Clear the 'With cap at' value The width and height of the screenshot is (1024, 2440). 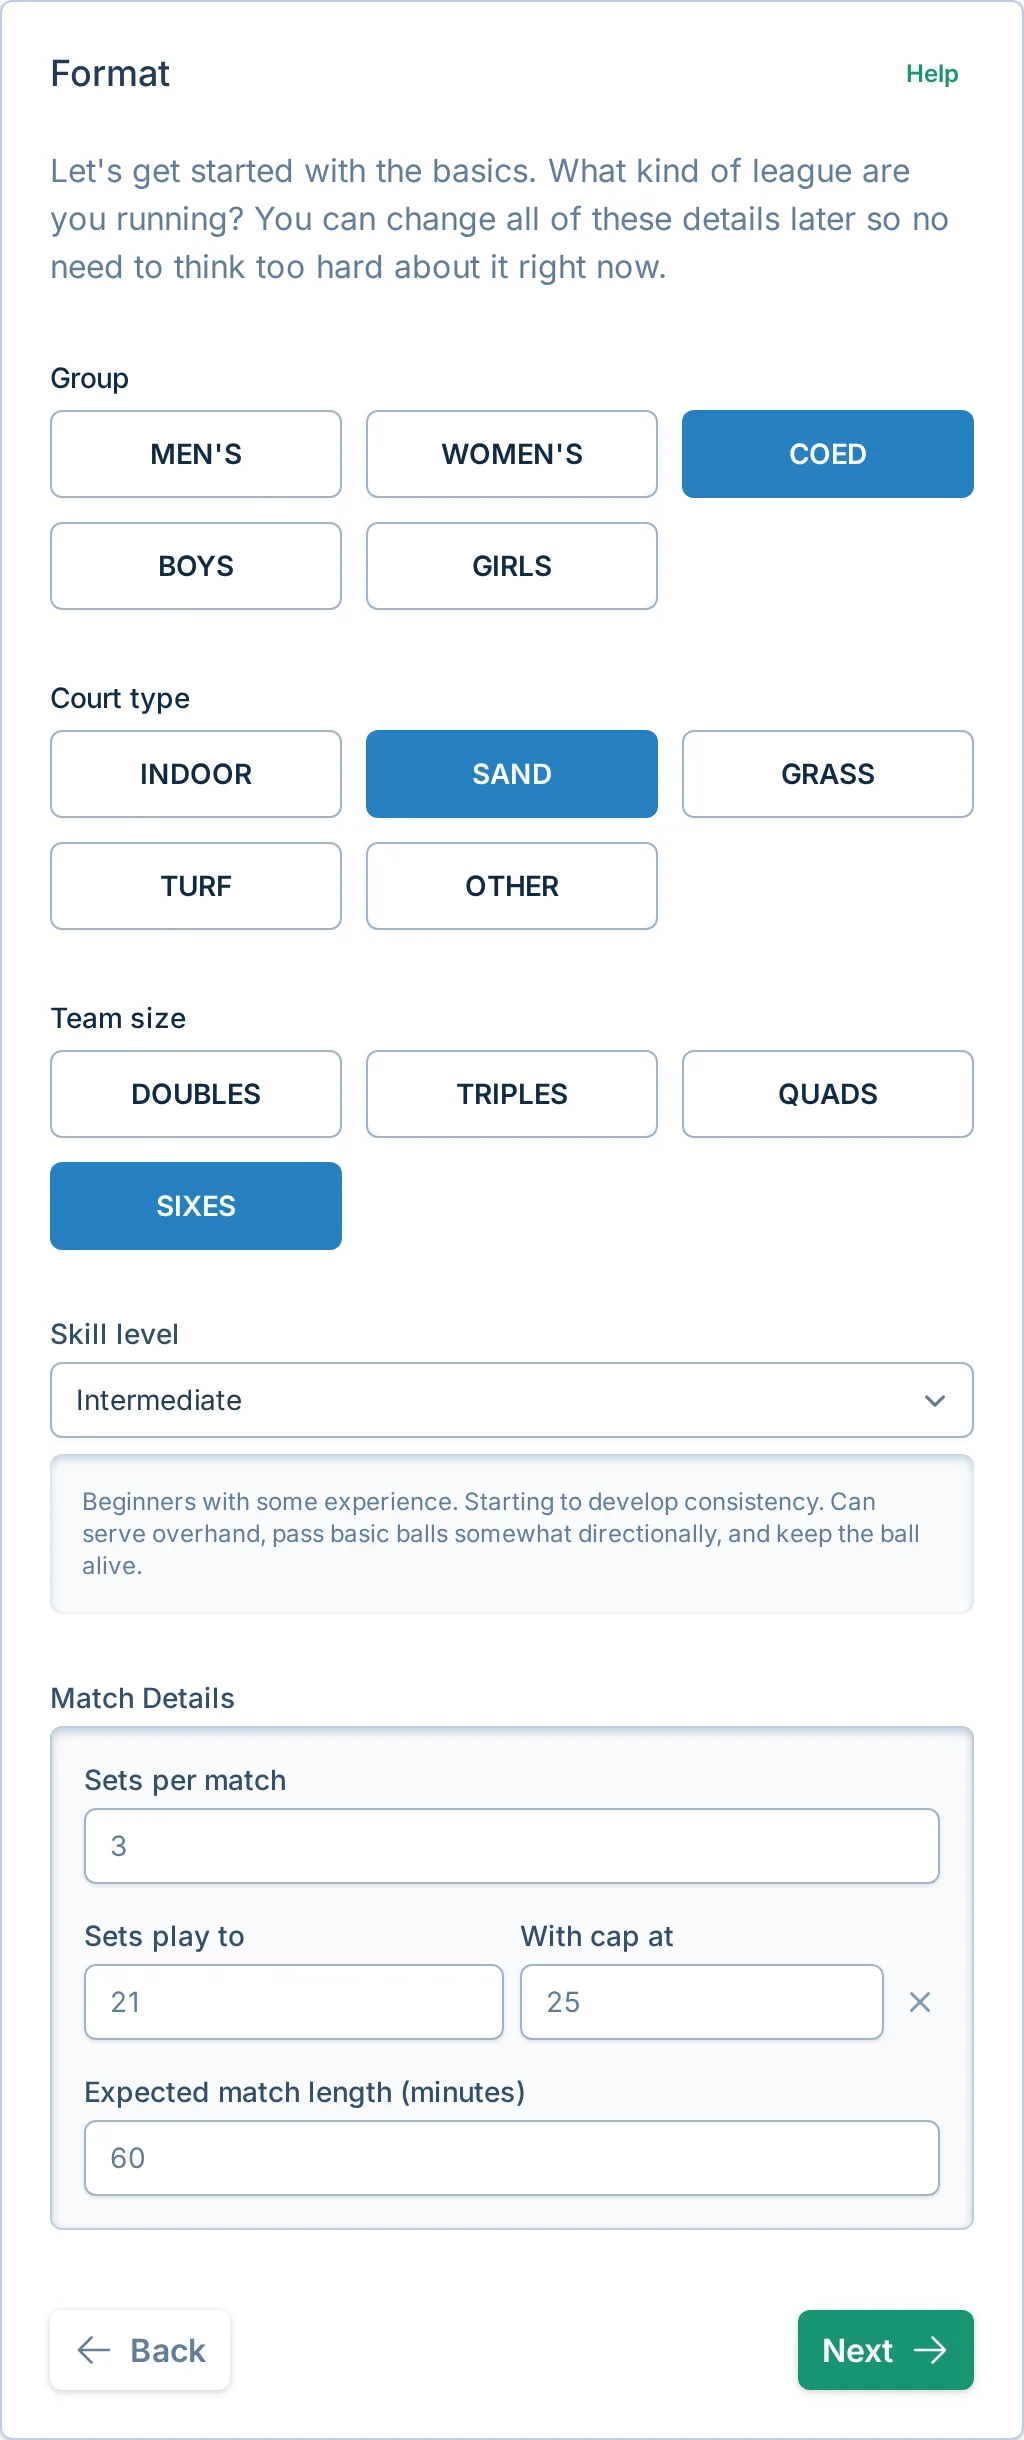[919, 2002]
